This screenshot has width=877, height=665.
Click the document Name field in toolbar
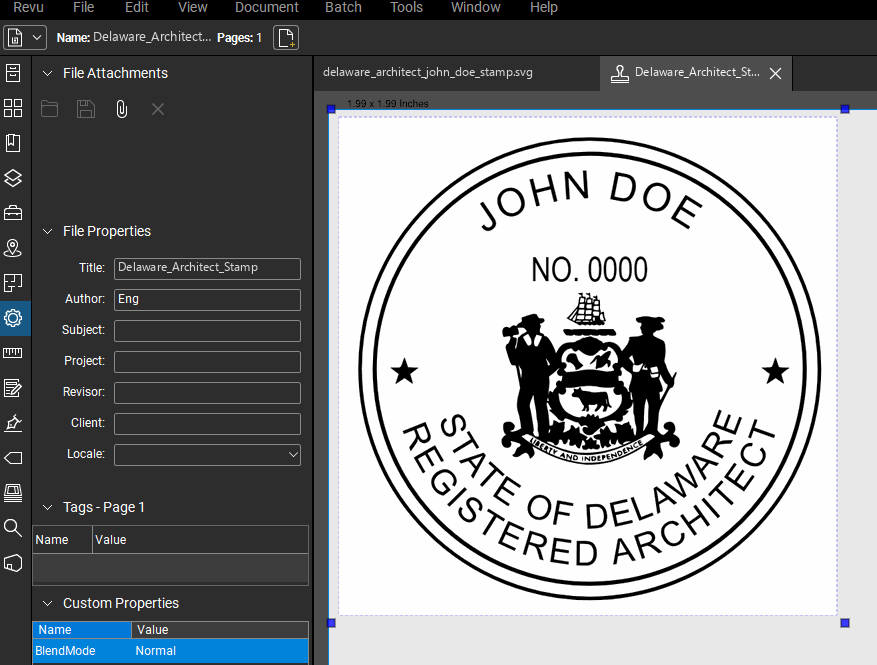point(152,37)
